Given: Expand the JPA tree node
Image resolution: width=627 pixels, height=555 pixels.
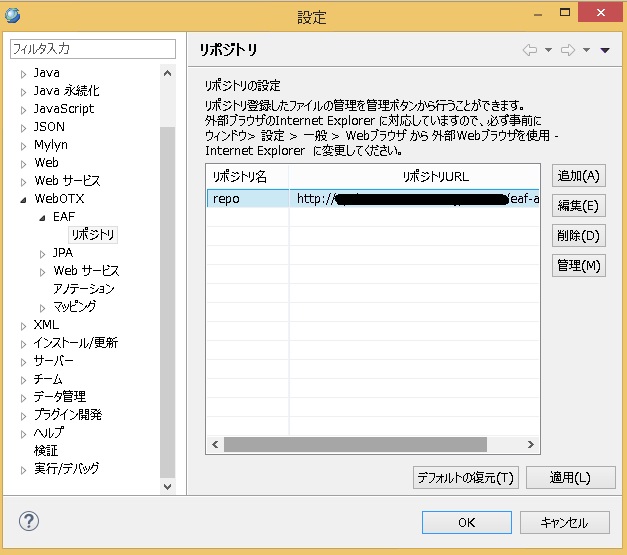Looking at the screenshot, I should click(42, 253).
